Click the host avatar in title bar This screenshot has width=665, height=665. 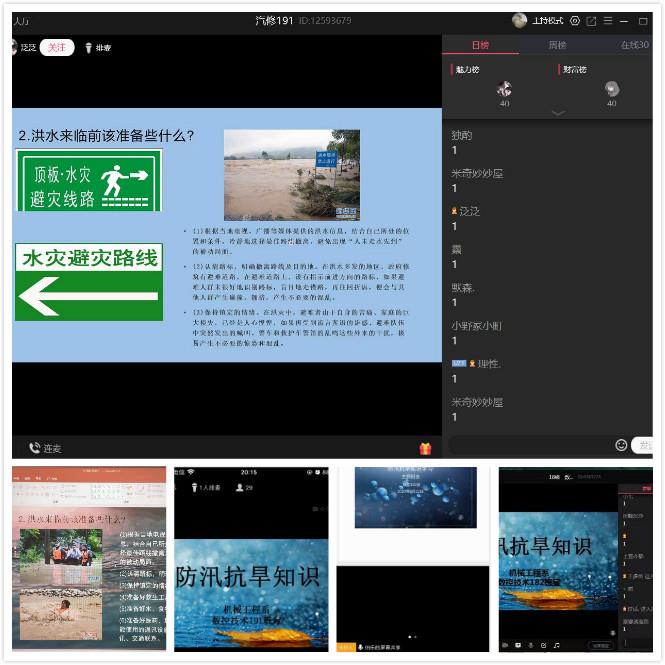(x=519, y=21)
